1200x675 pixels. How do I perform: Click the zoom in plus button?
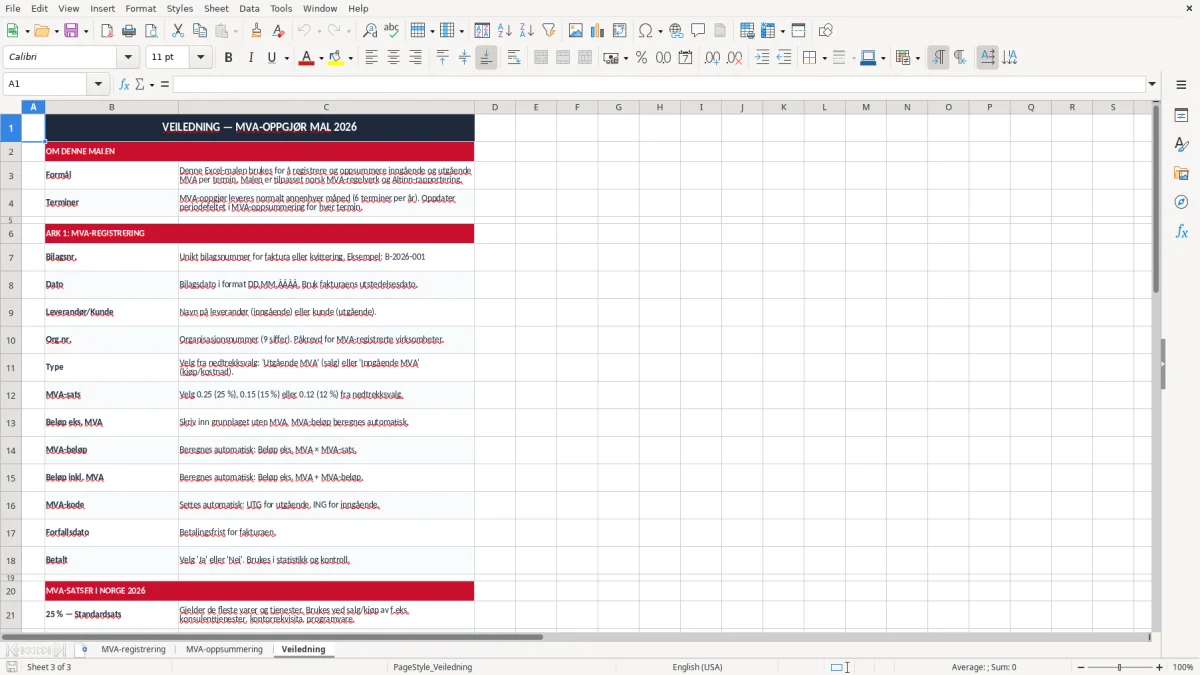pyautogui.click(x=1159, y=667)
